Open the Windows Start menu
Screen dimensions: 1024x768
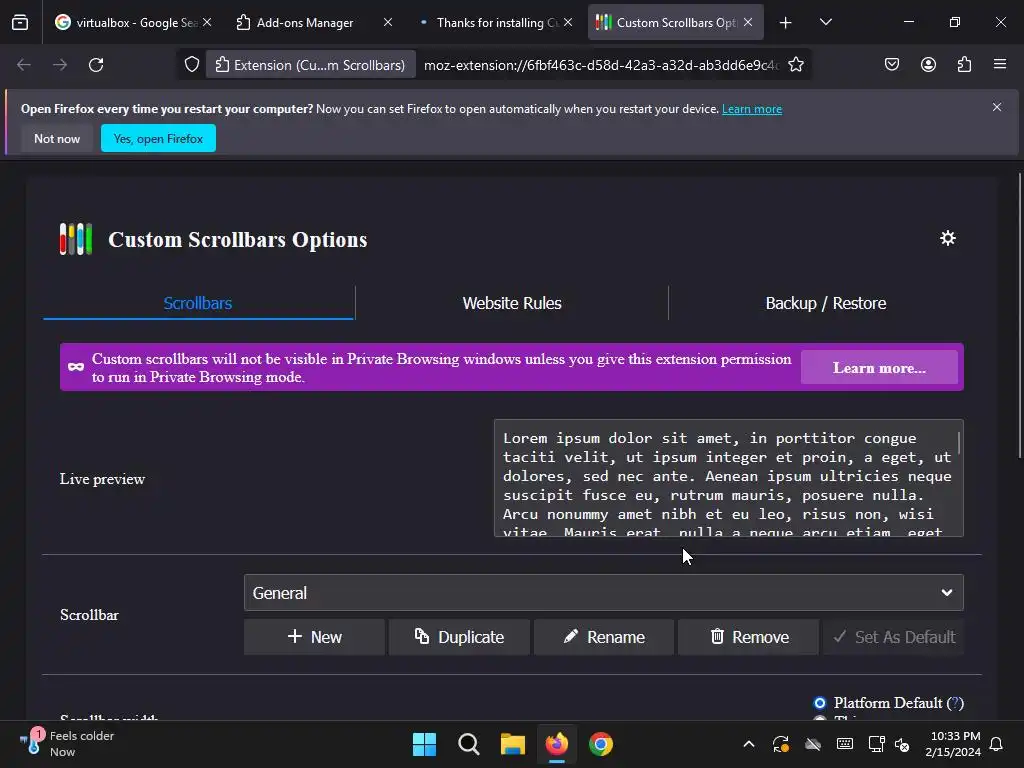[424, 744]
